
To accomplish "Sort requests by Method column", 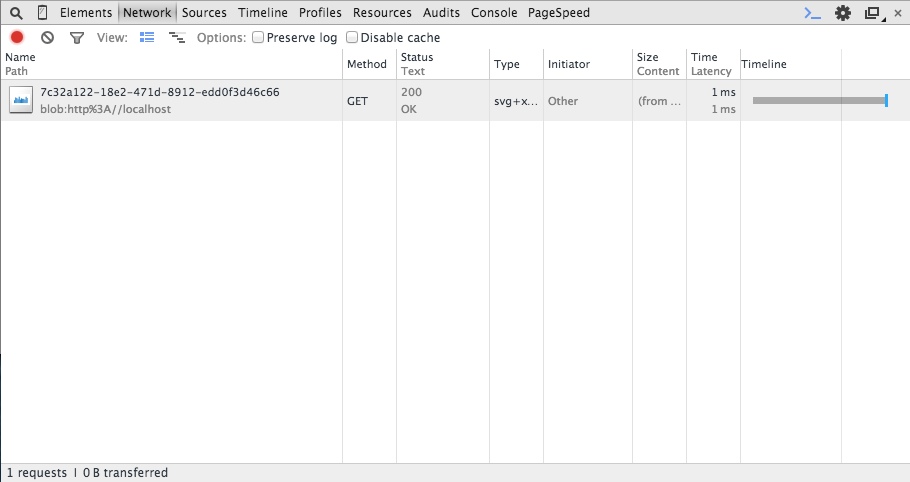I will [366, 64].
